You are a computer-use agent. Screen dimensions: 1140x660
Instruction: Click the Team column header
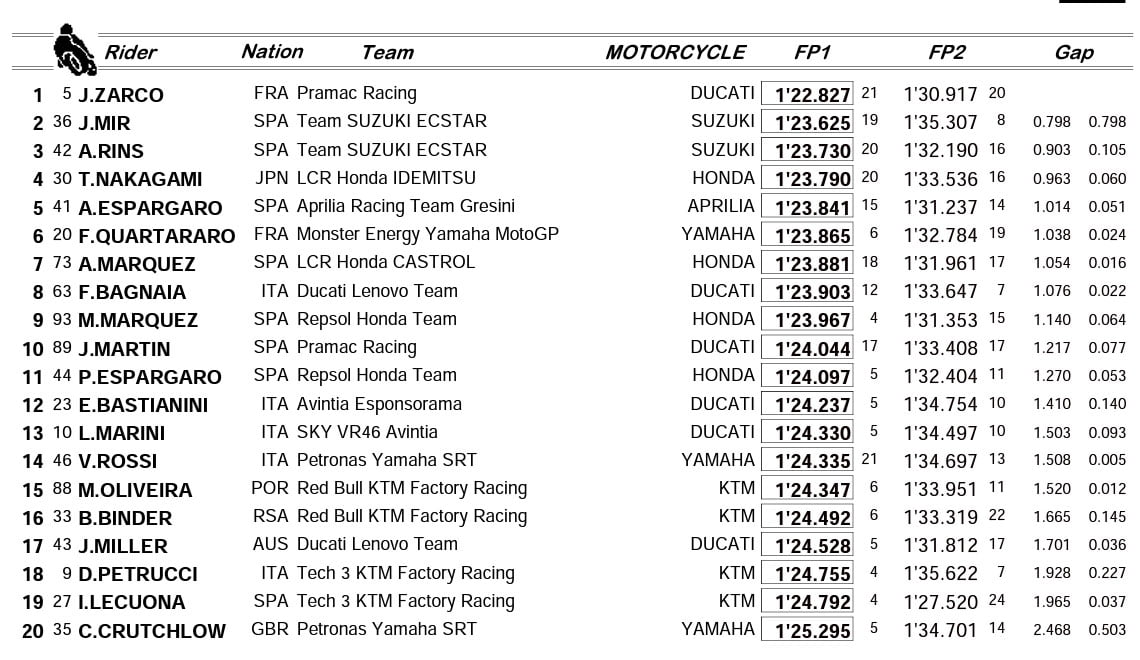pos(387,53)
